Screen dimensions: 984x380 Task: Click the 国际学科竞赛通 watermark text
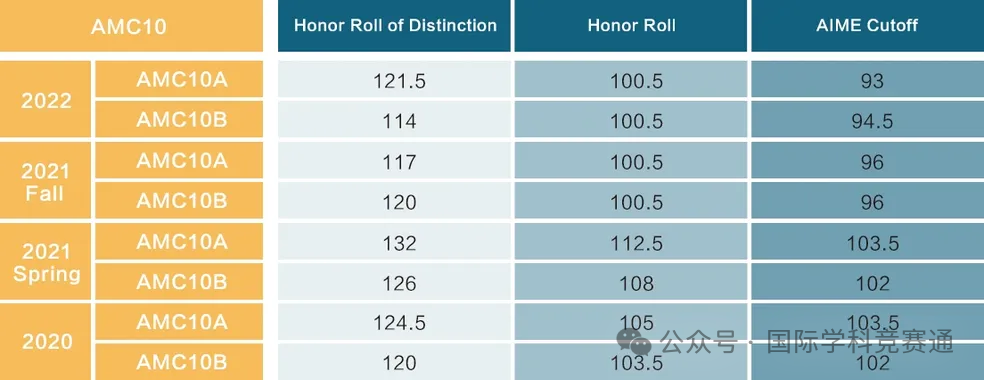860,342
